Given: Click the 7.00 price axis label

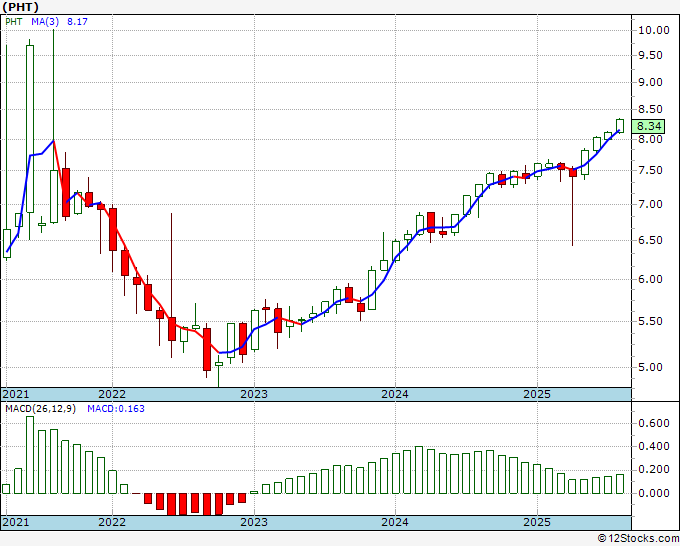Looking at the screenshot, I should coord(650,204).
